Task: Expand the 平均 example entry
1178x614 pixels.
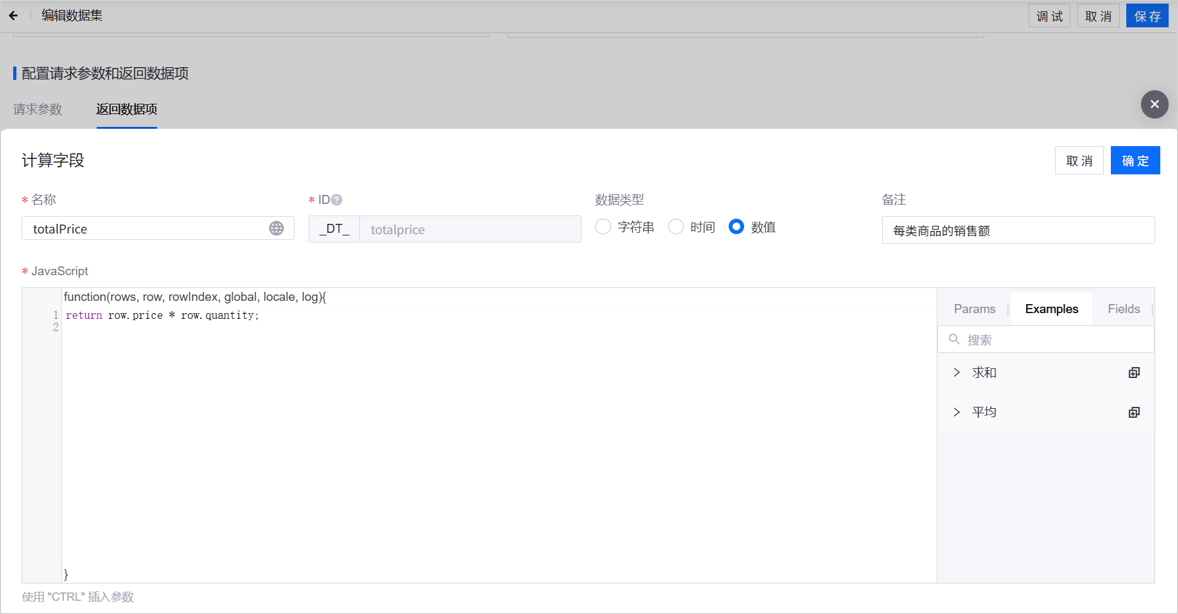Action: pos(957,411)
